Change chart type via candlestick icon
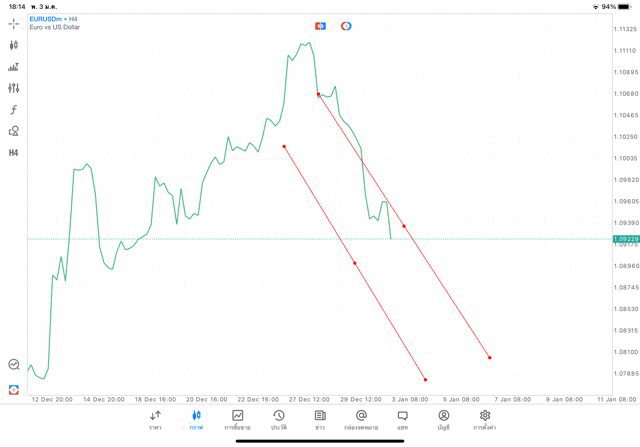 click(13, 45)
